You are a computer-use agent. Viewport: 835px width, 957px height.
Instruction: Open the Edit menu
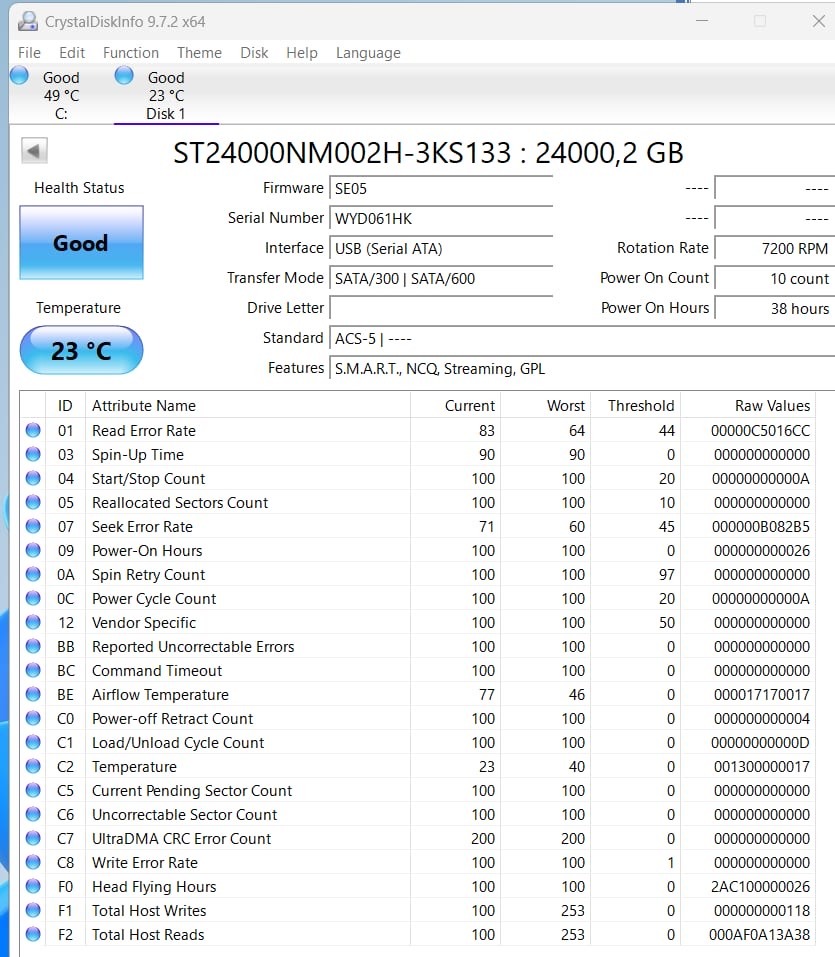[72, 53]
